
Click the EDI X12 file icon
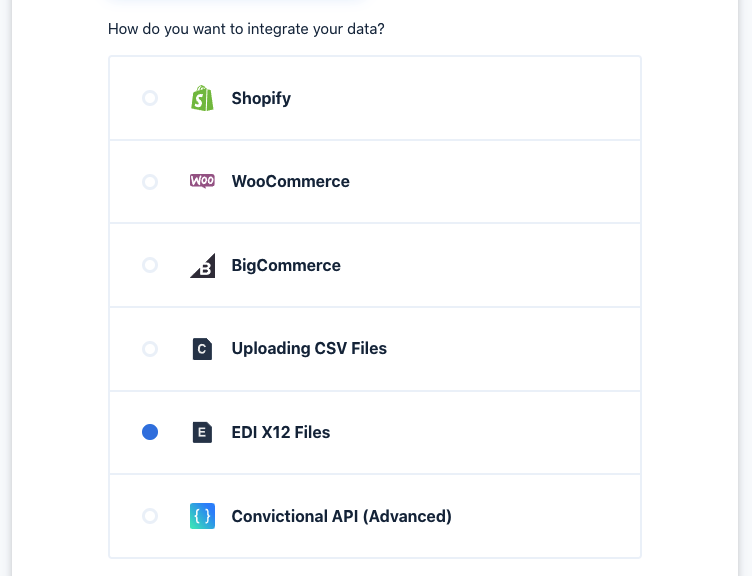[x=202, y=432]
